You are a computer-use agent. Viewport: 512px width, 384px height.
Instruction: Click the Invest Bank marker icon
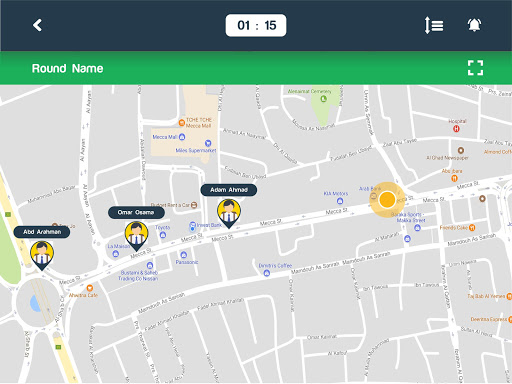[x=192, y=226]
